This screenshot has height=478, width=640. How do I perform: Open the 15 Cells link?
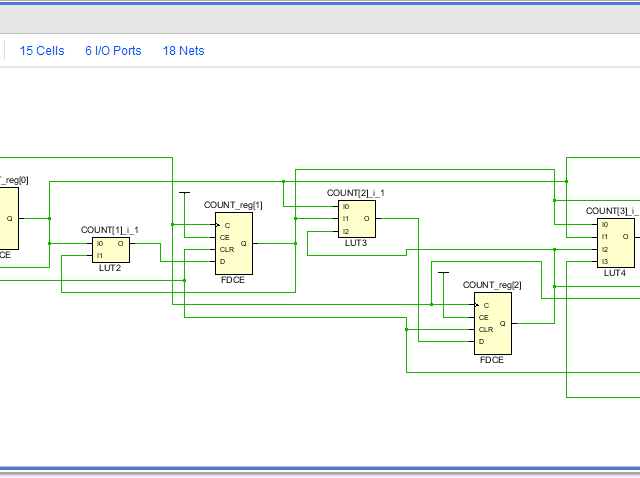click(x=42, y=50)
